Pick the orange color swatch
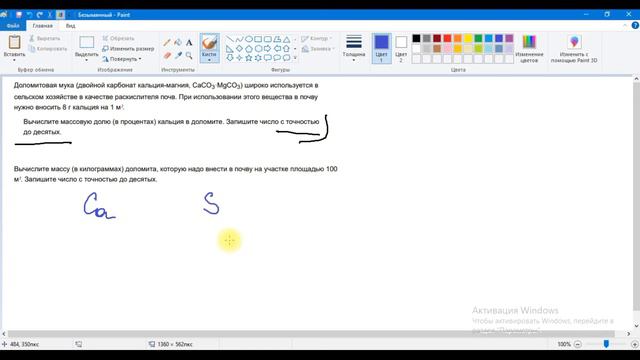The image size is (640, 360). [458, 38]
